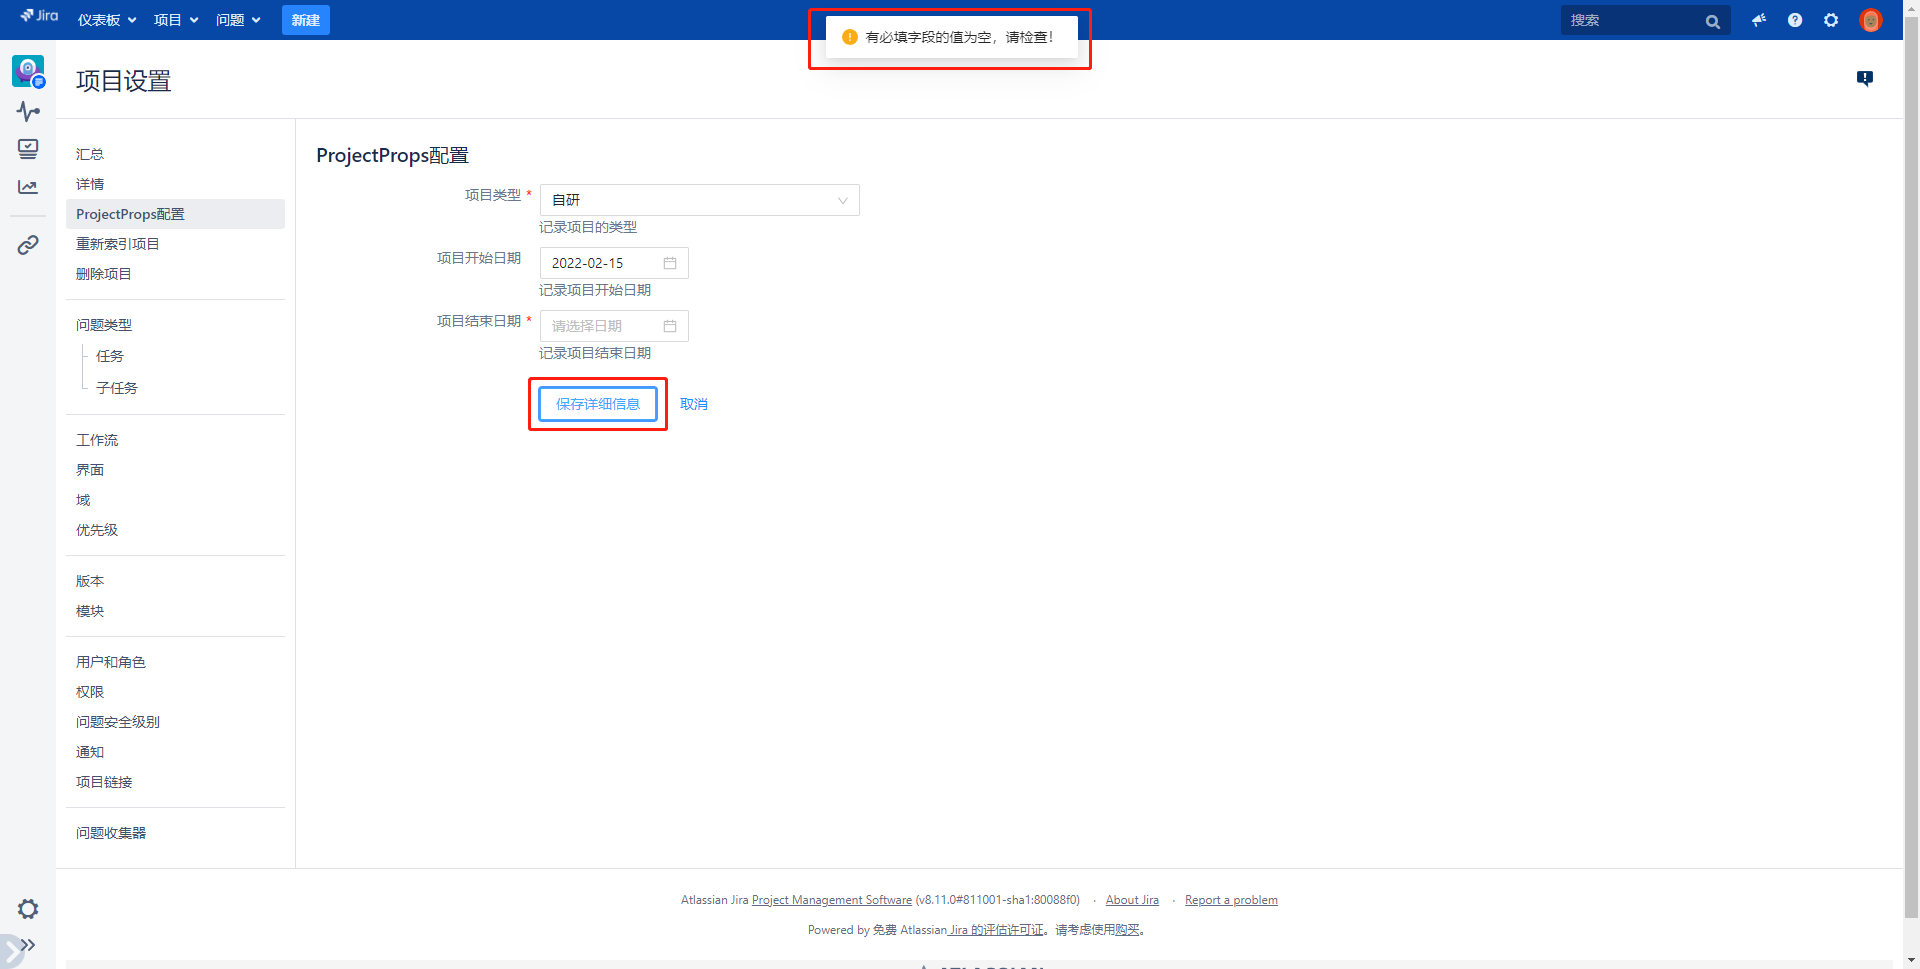
Task: Open the user profile avatar
Action: point(1870,20)
